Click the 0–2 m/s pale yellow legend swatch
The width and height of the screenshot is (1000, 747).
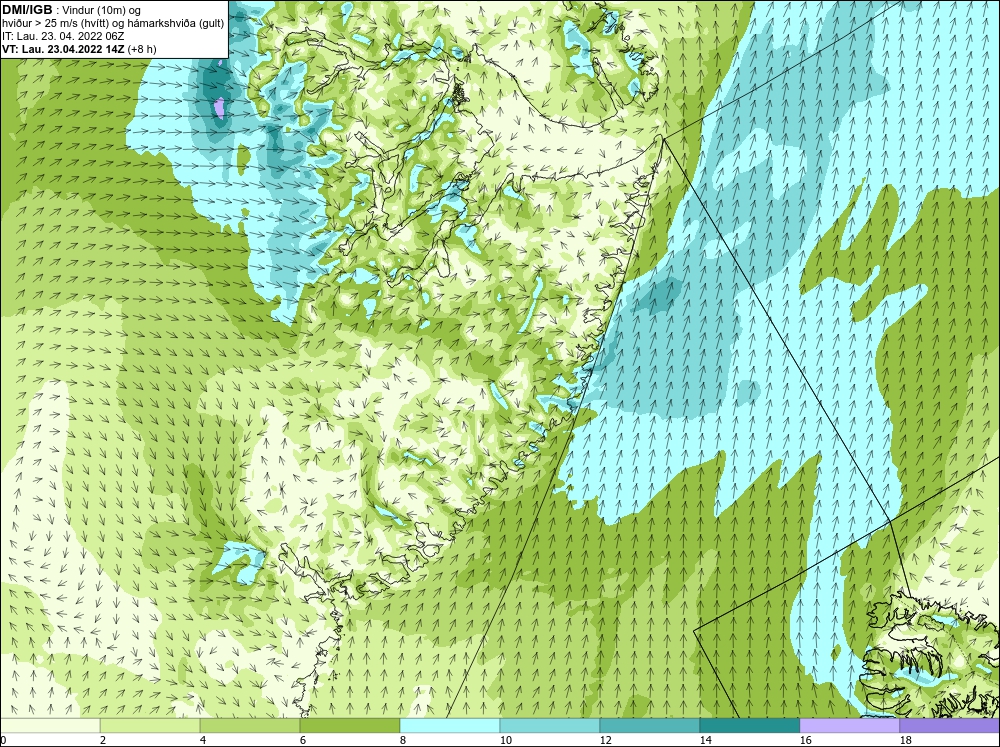[50, 726]
